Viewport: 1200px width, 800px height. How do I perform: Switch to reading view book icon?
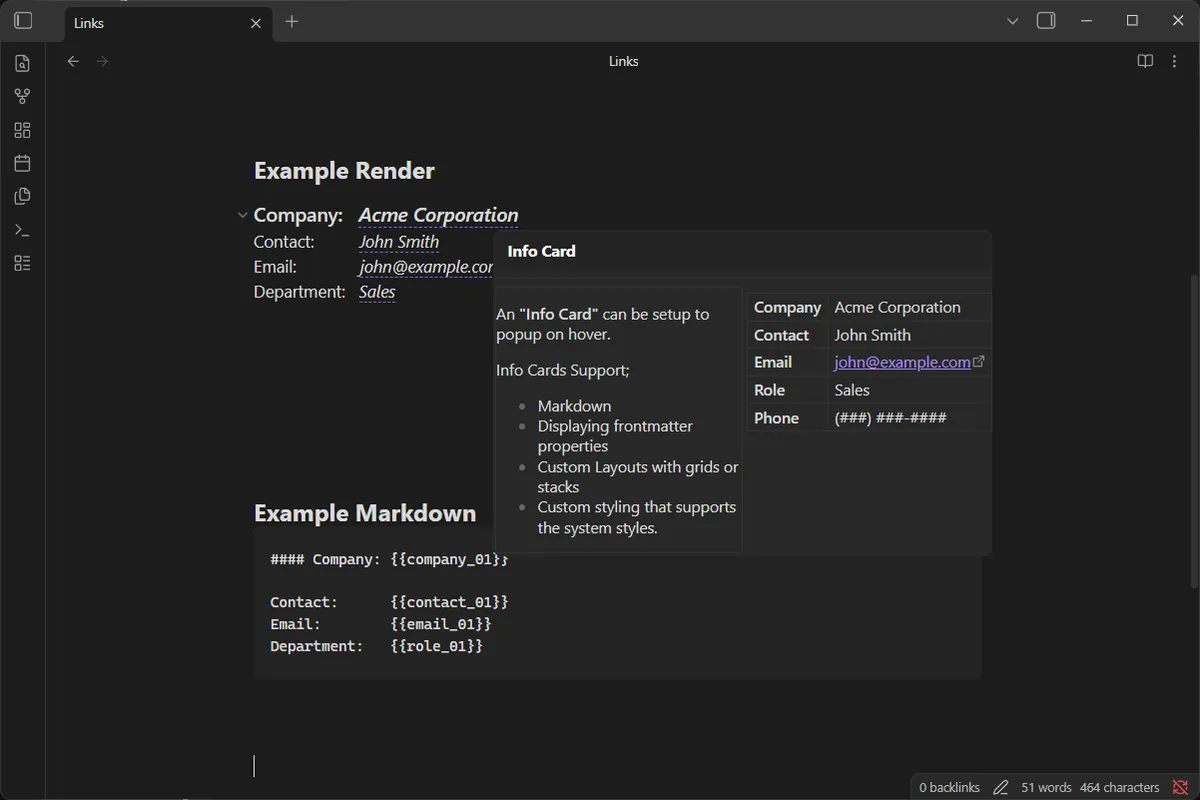pyautogui.click(x=1146, y=61)
